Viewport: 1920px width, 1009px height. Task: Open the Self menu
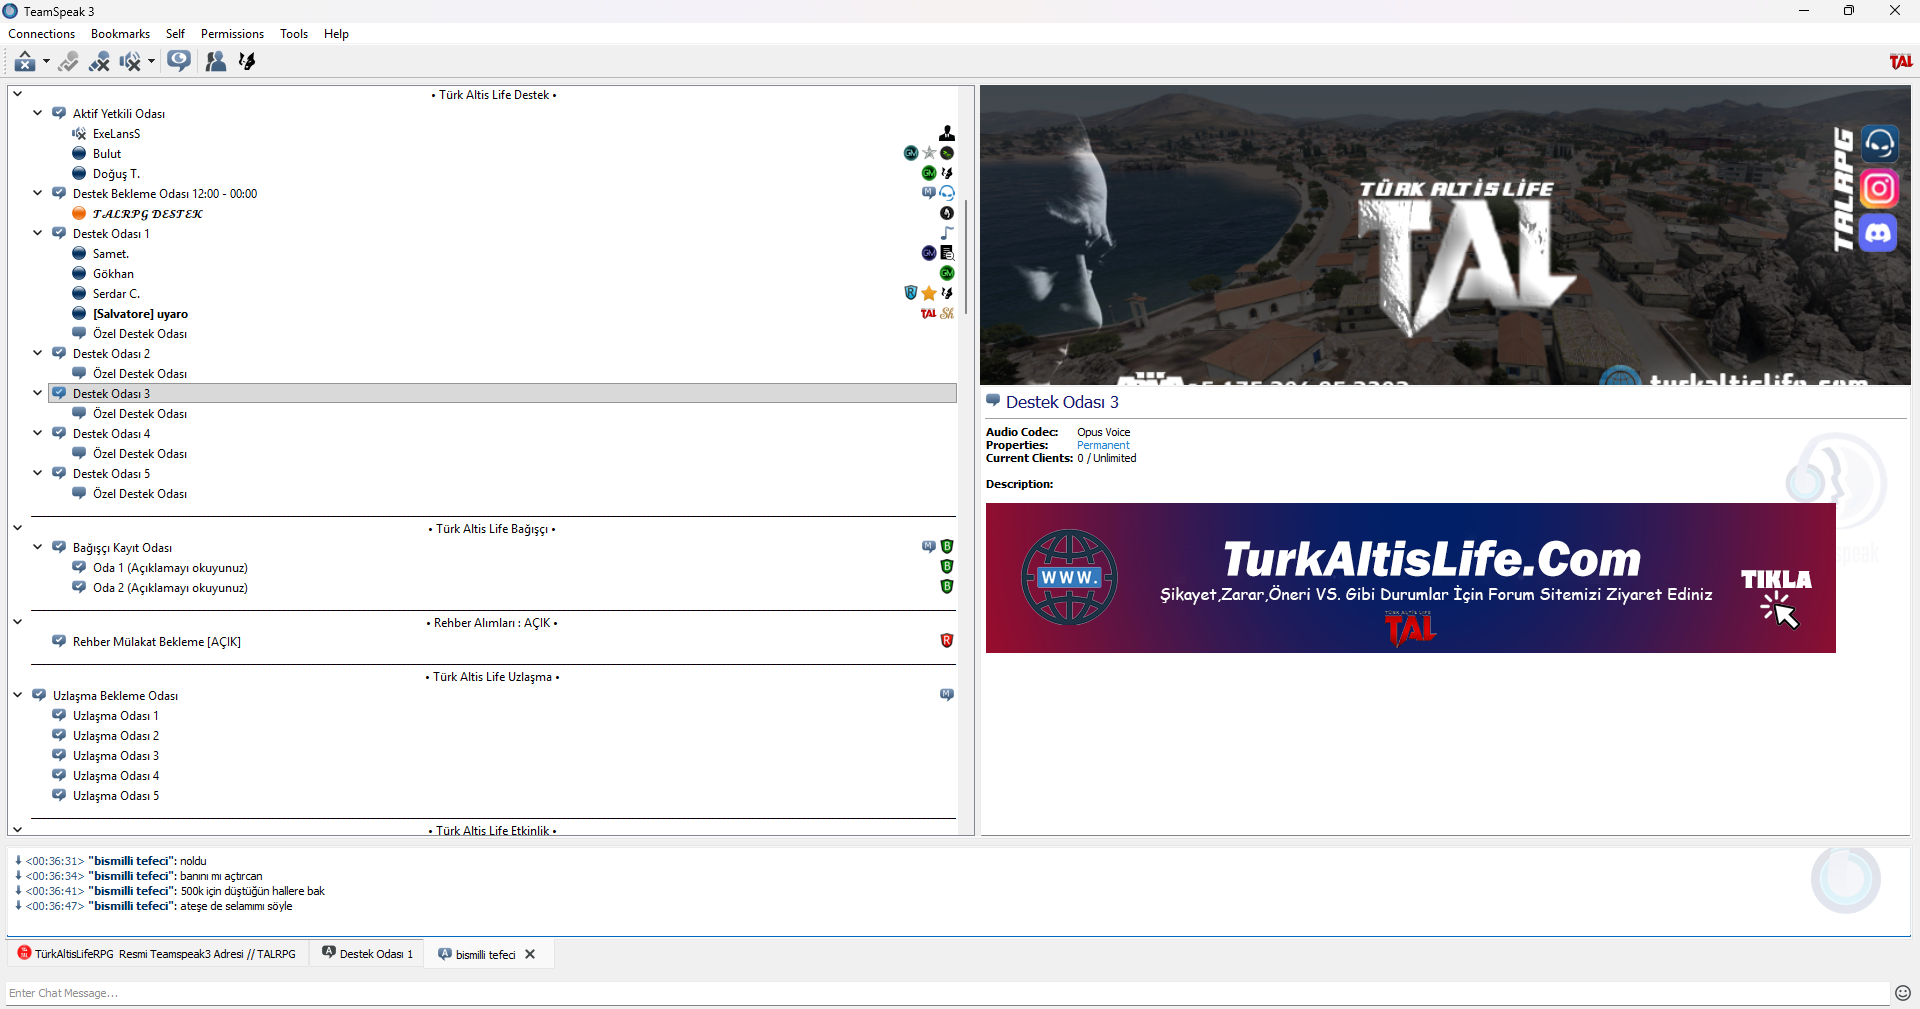(x=175, y=34)
